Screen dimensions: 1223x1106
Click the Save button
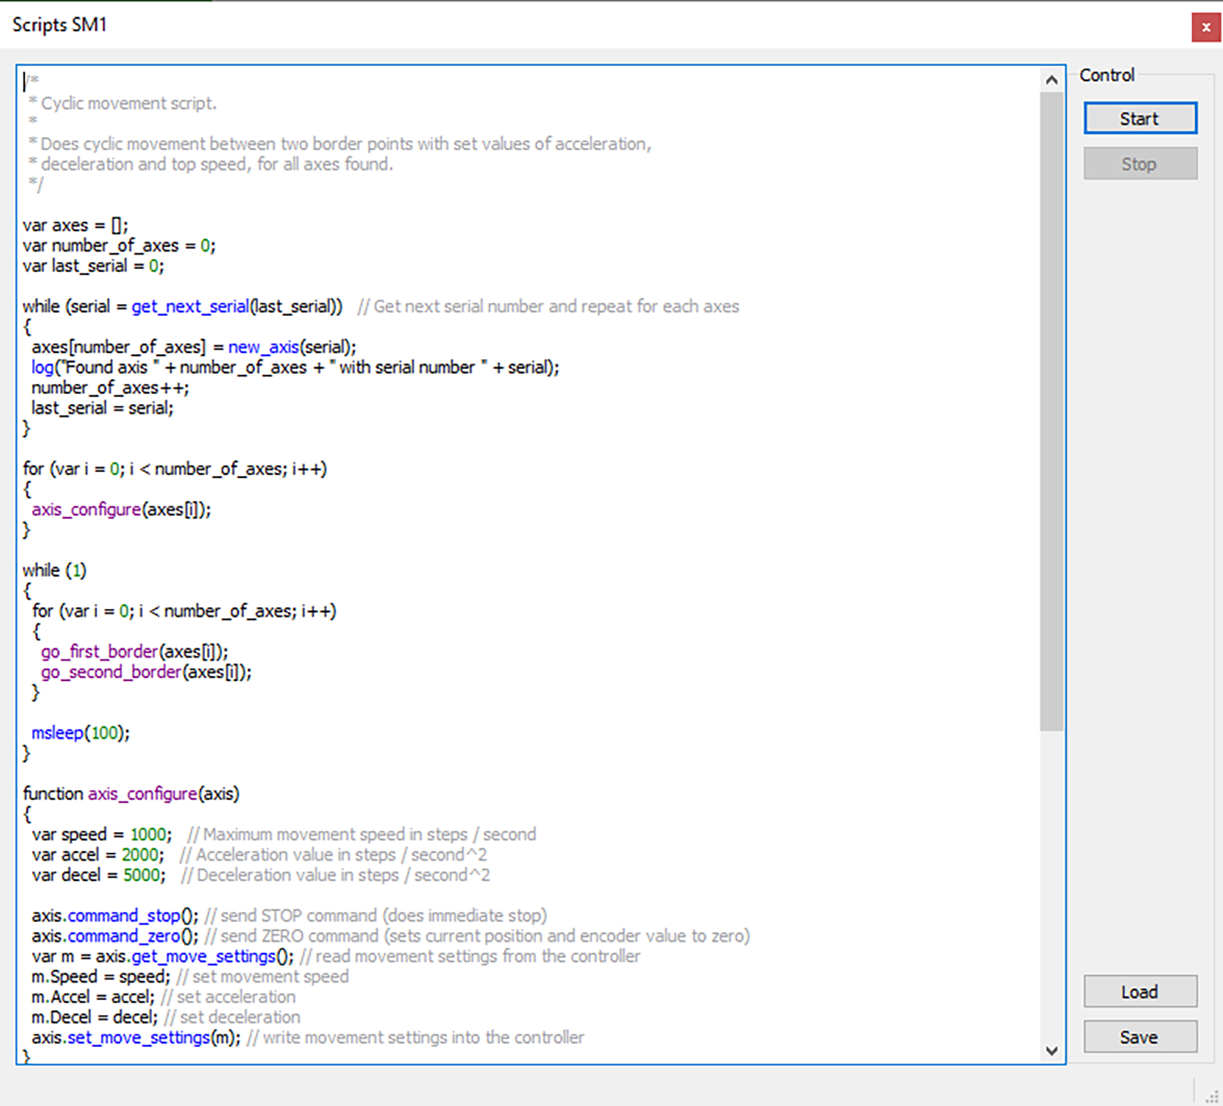[1139, 1036]
